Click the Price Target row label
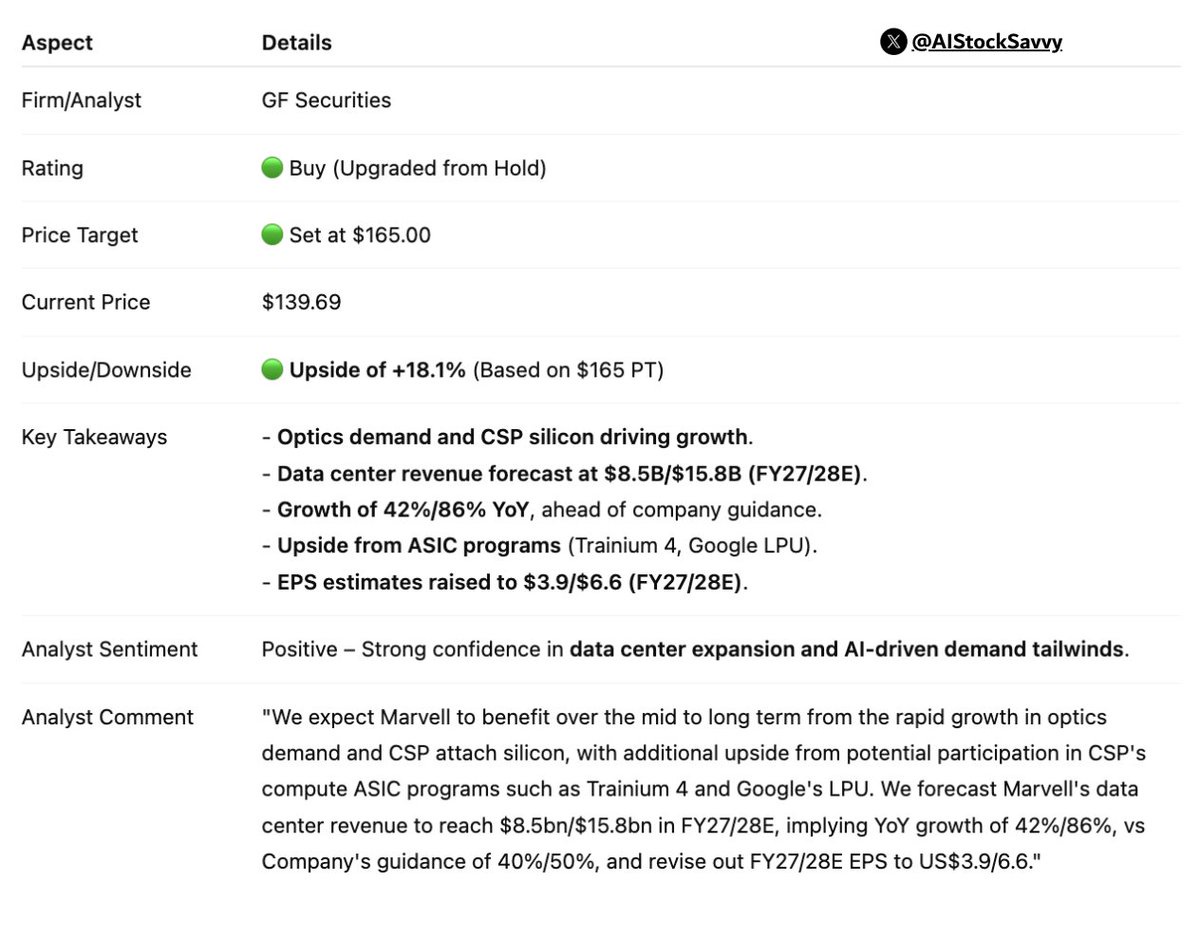The image size is (1200, 938). click(80, 235)
